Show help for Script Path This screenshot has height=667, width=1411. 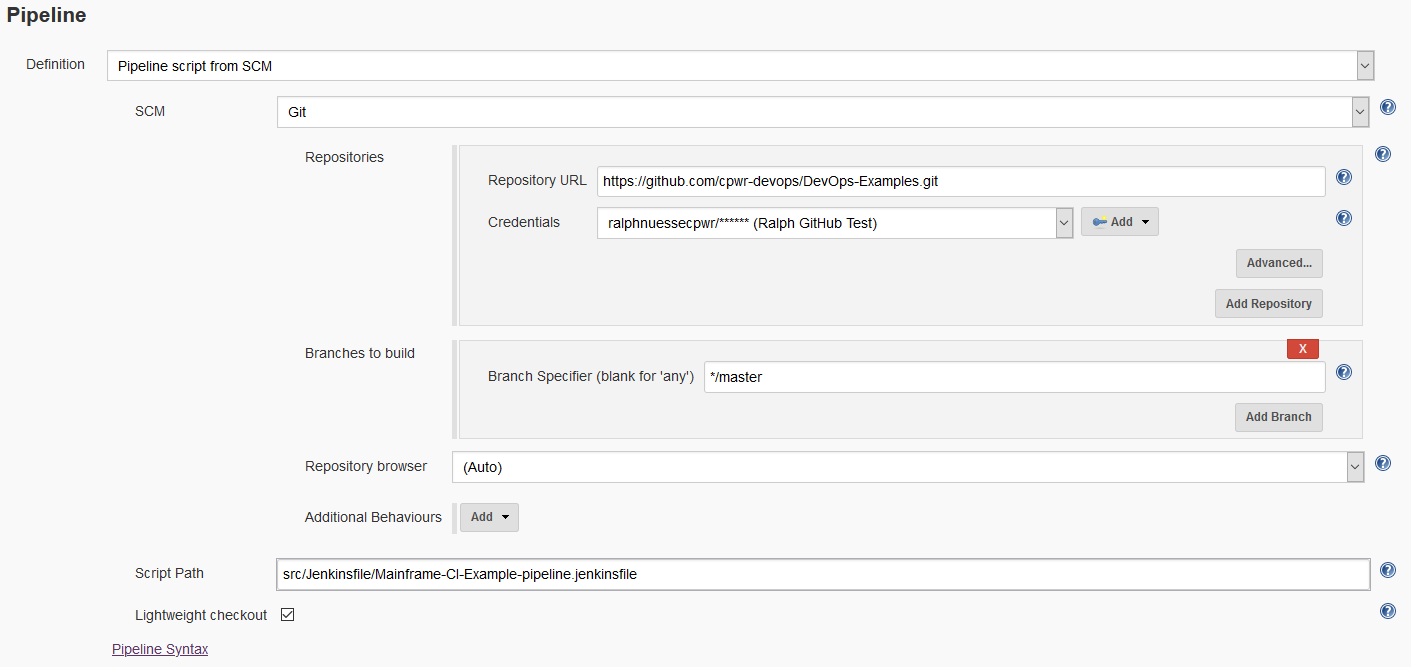[1388, 570]
